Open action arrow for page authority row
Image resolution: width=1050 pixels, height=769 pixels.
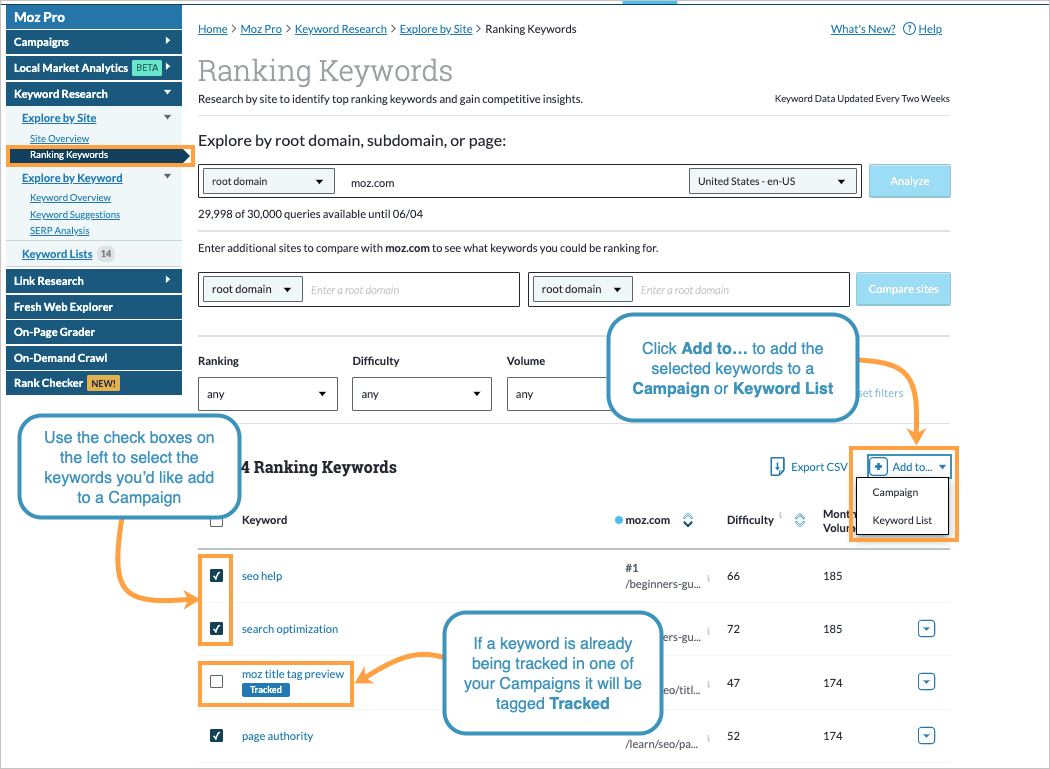926,736
